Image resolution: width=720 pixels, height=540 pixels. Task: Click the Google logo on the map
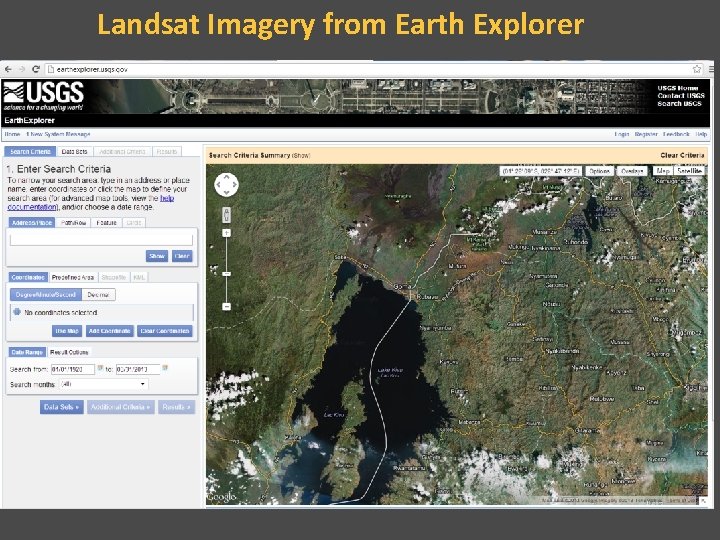[221, 497]
